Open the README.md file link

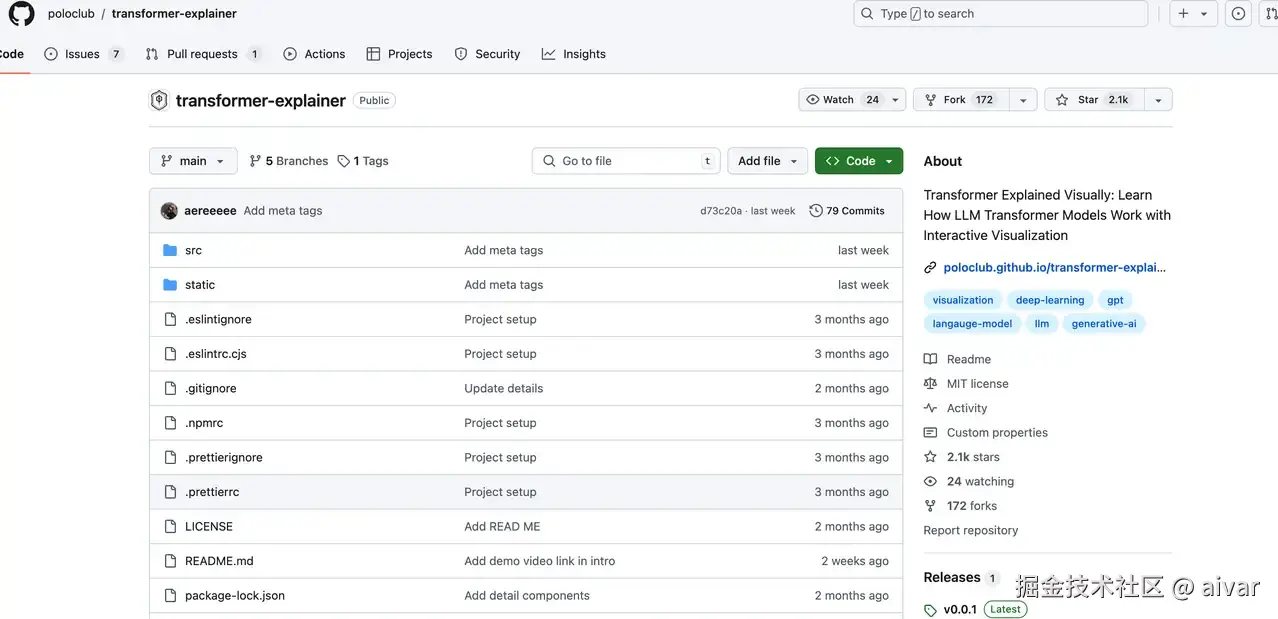point(219,561)
